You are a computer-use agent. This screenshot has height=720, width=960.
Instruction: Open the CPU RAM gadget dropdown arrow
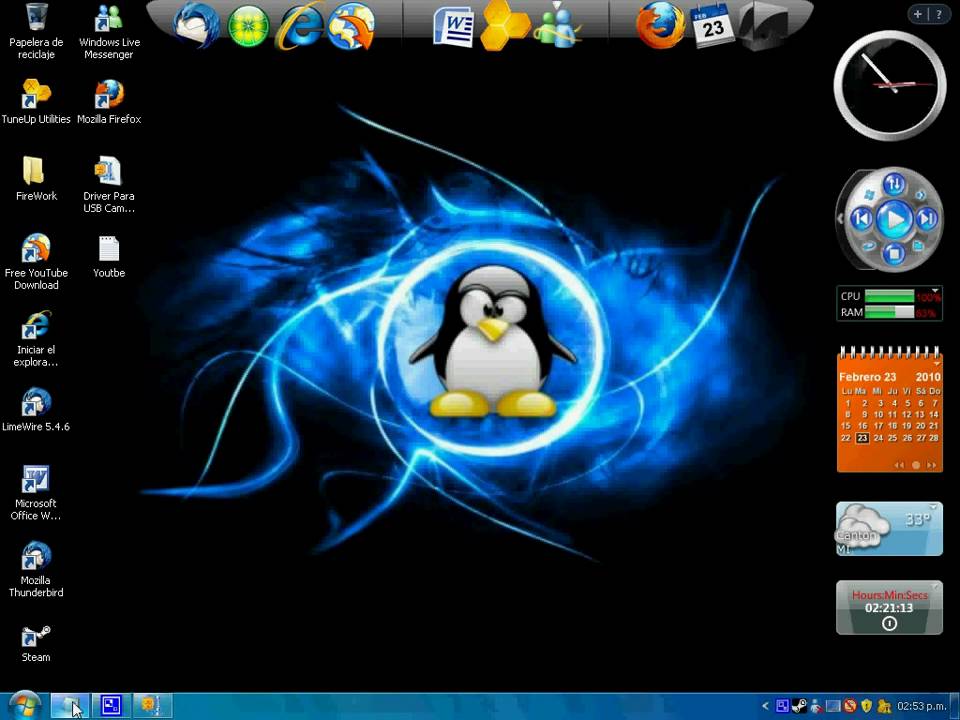point(936,289)
